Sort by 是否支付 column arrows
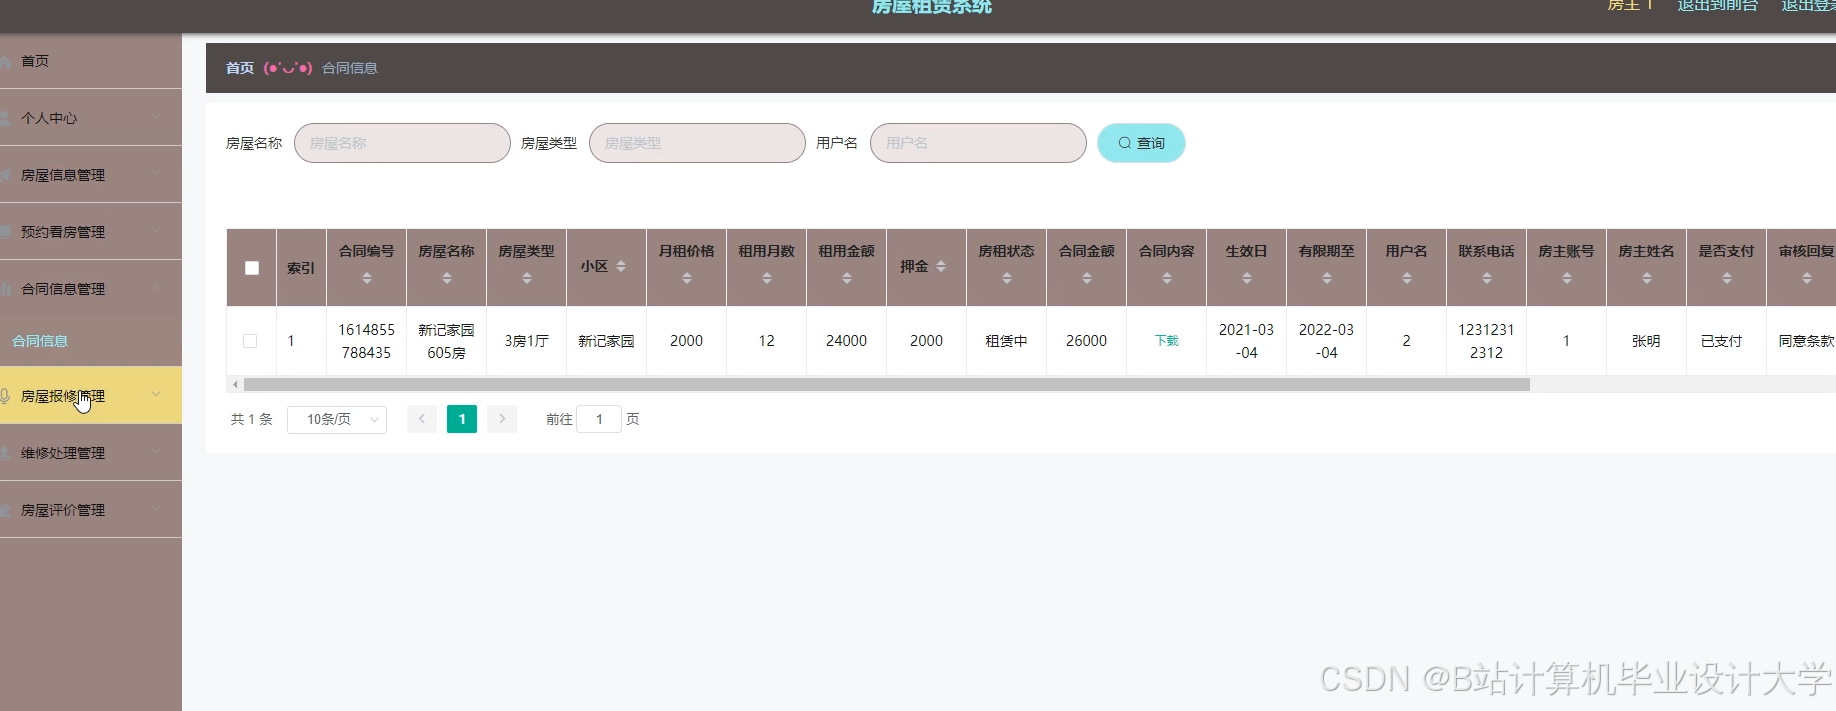The height and width of the screenshot is (711, 1836). [x=1727, y=279]
